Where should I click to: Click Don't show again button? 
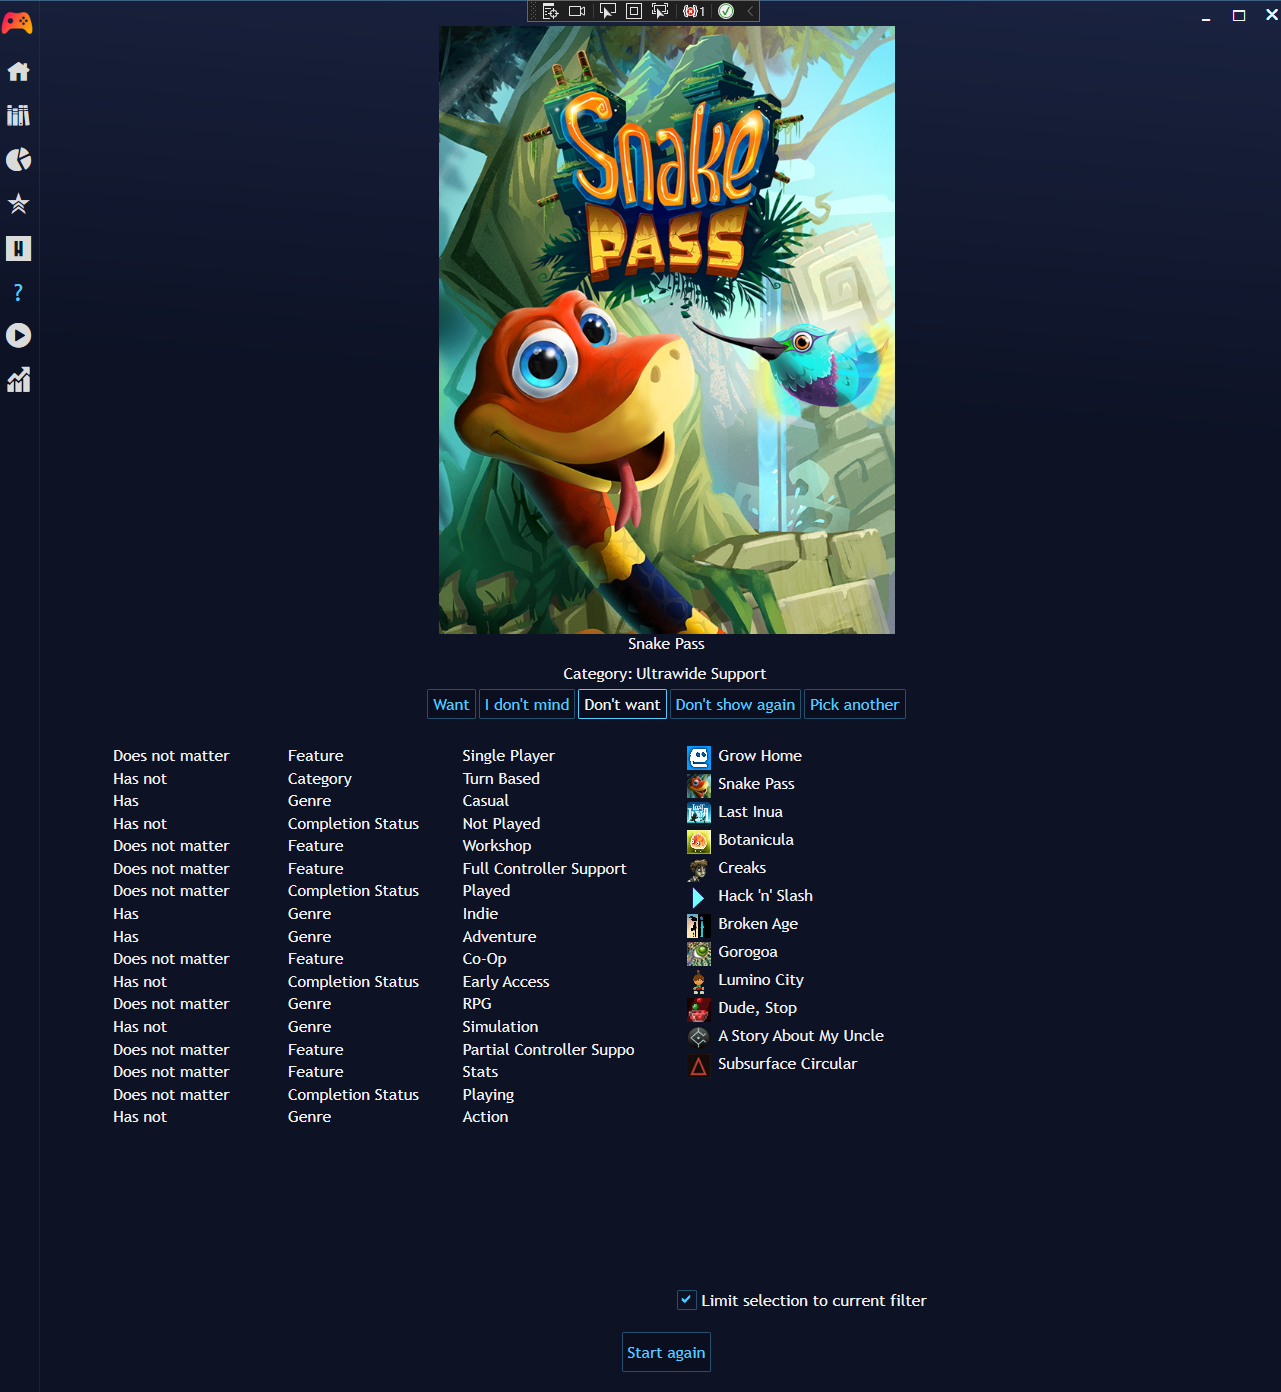coord(735,704)
